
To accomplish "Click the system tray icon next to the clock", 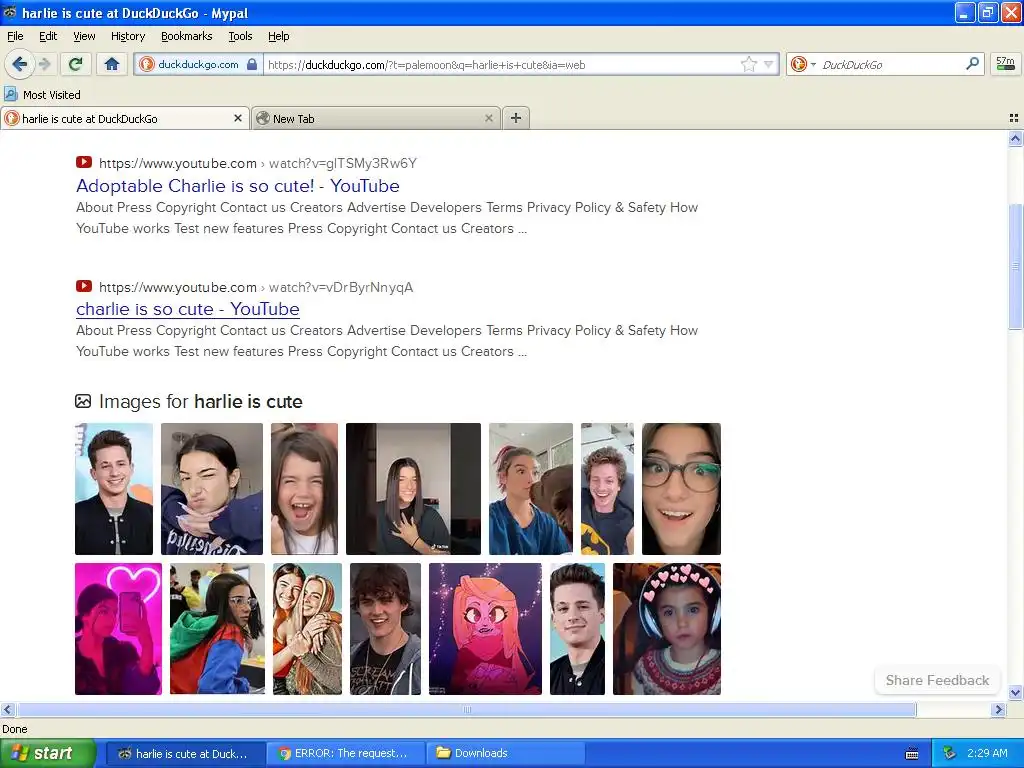I will 949,754.
